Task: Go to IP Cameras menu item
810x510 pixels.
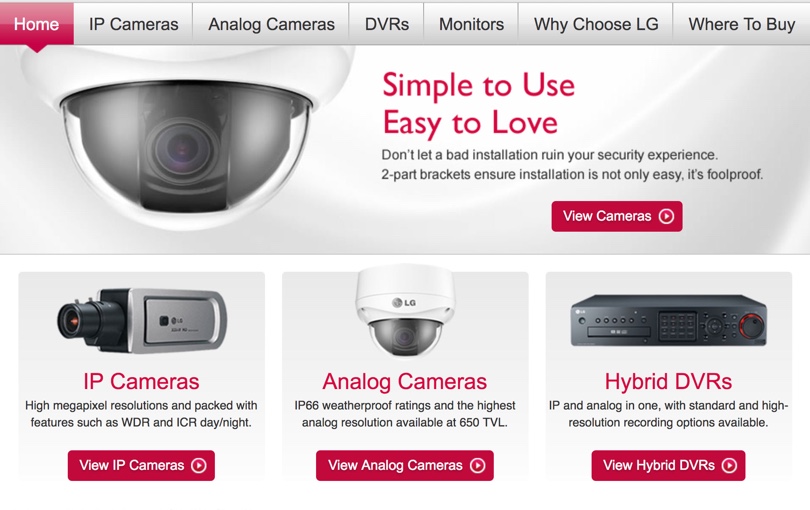Action: click(133, 24)
